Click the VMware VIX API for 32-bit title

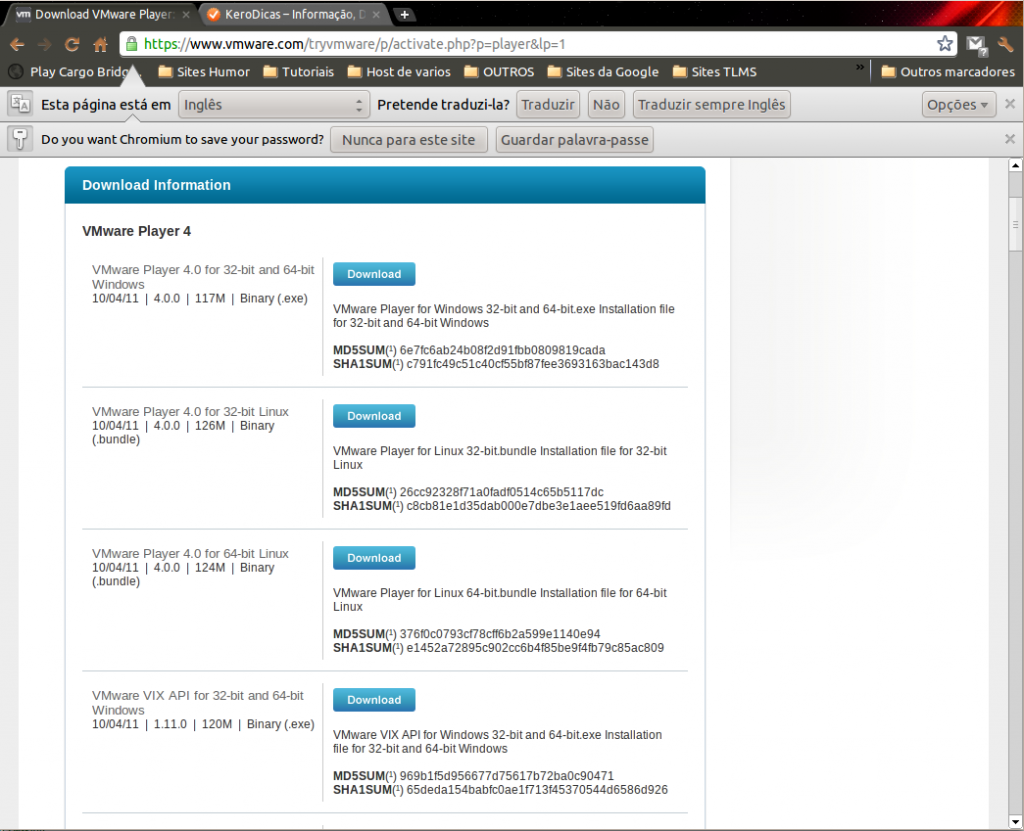[x=198, y=702]
